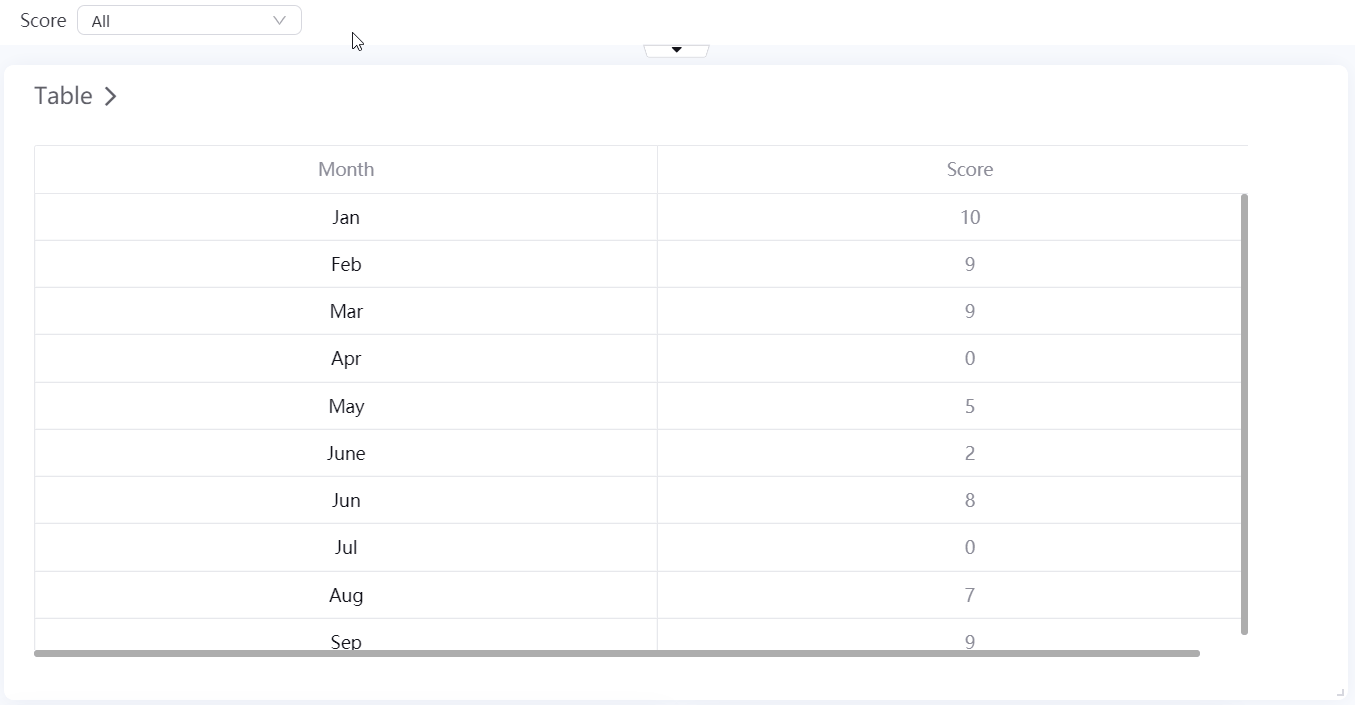Click the Score filter label text
This screenshot has height=705, width=1355.
point(43,21)
